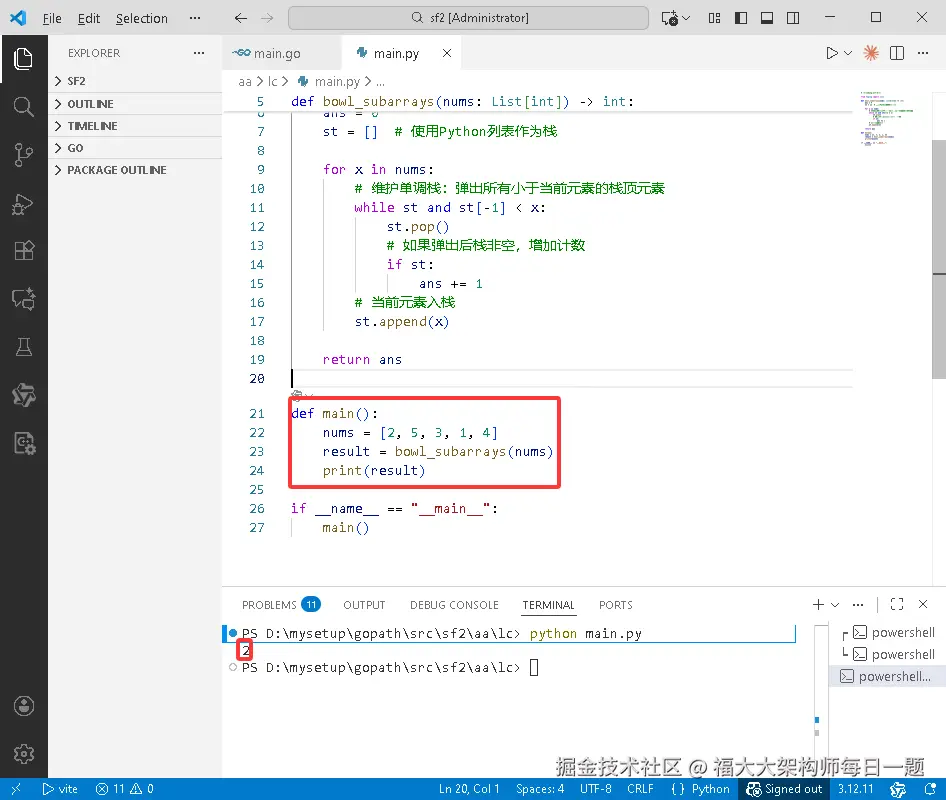Select Python interpreter 3.12.11
Image resolution: width=946 pixels, height=800 pixels.
pyautogui.click(x=855, y=789)
